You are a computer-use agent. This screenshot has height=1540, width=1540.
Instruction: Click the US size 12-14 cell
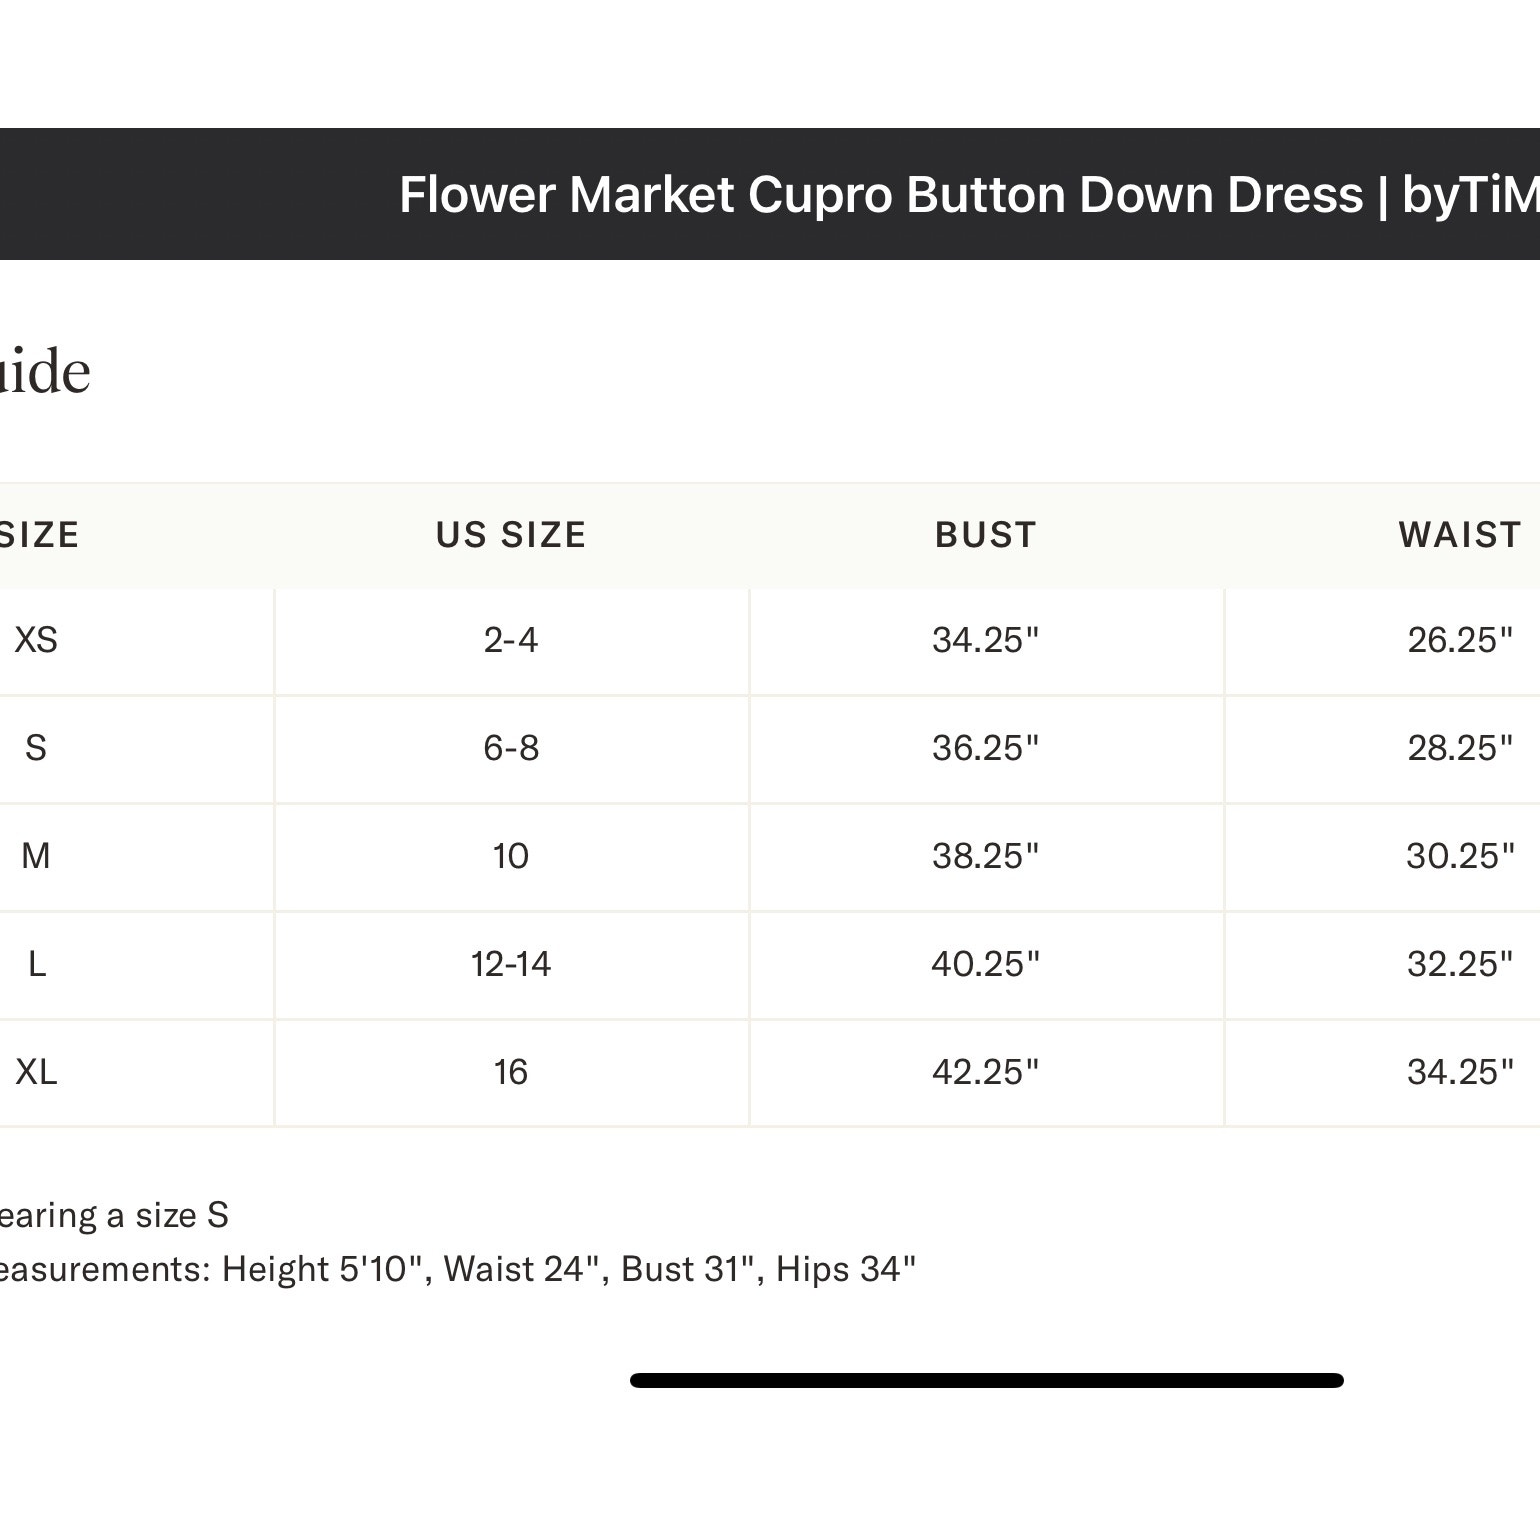(511, 964)
